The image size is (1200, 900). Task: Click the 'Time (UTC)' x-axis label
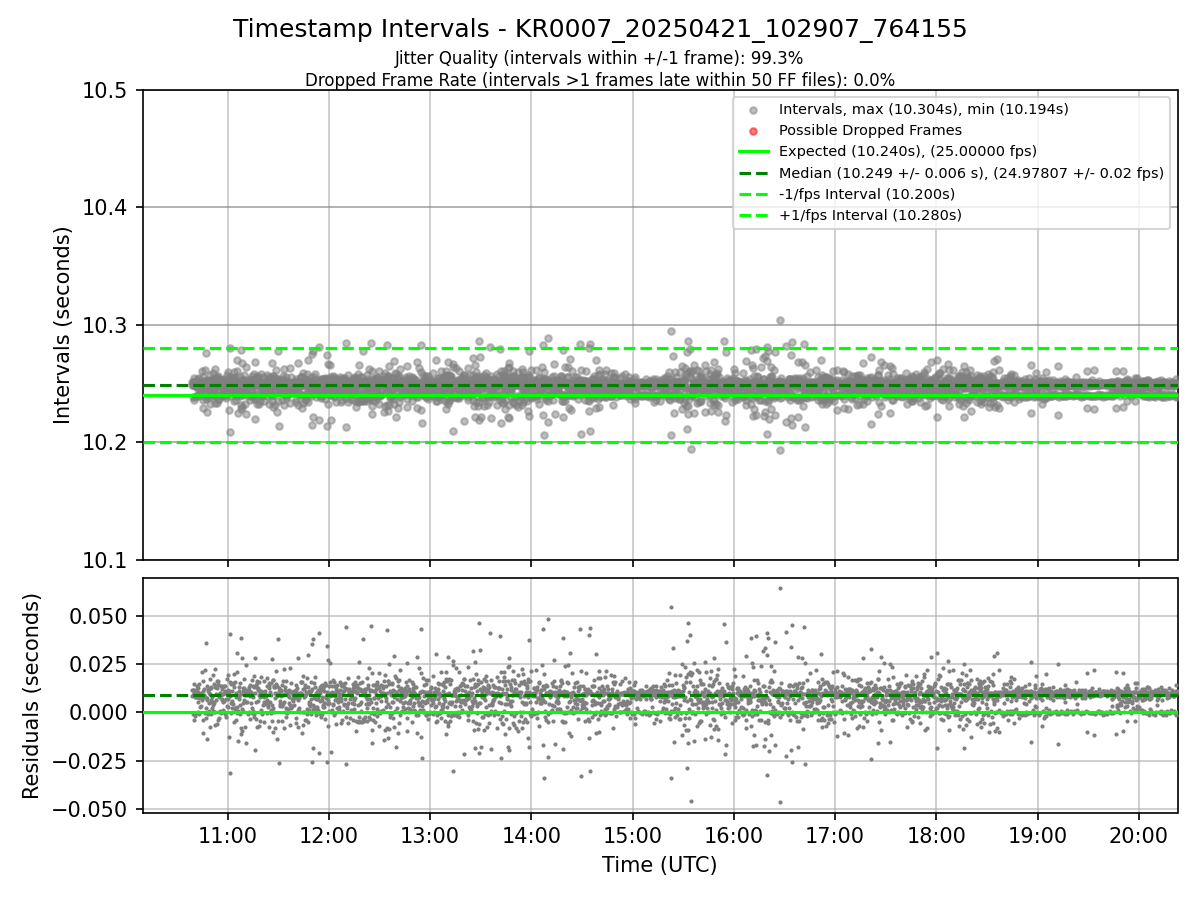point(660,865)
